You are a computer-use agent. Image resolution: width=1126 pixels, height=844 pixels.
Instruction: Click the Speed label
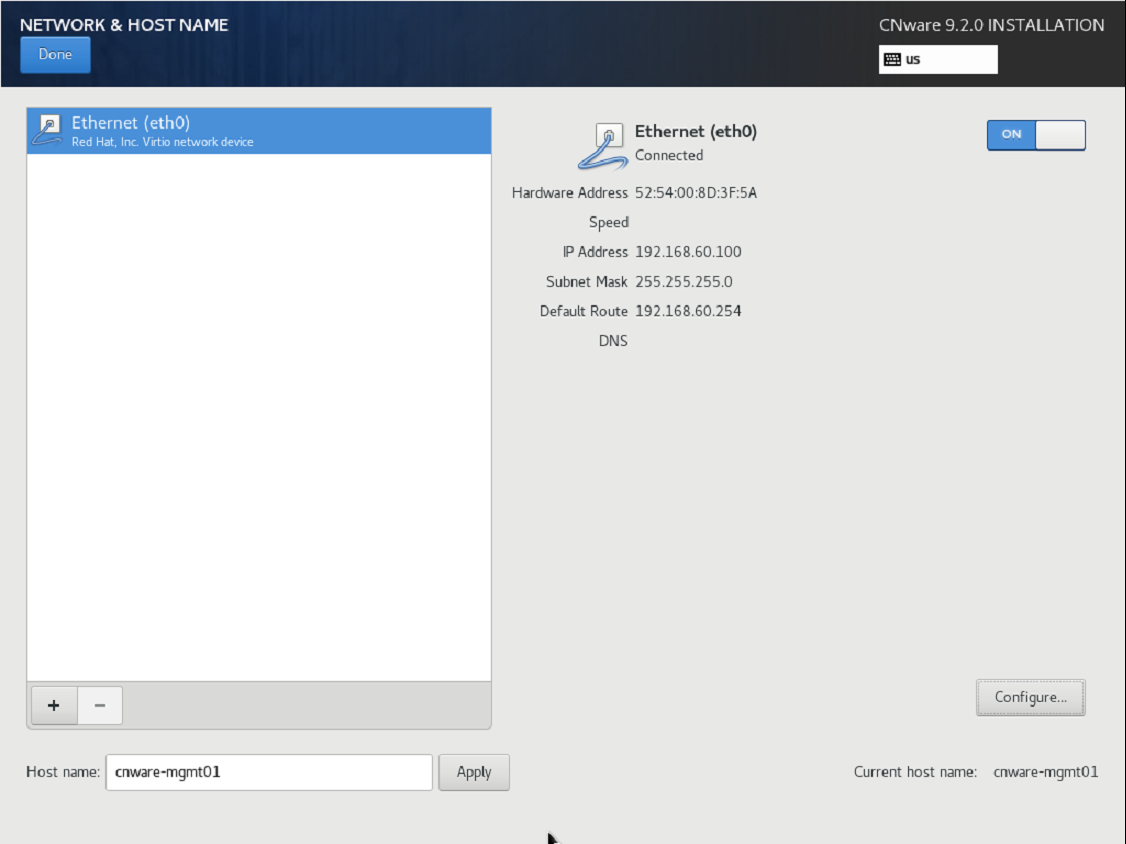[x=609, y=223]
